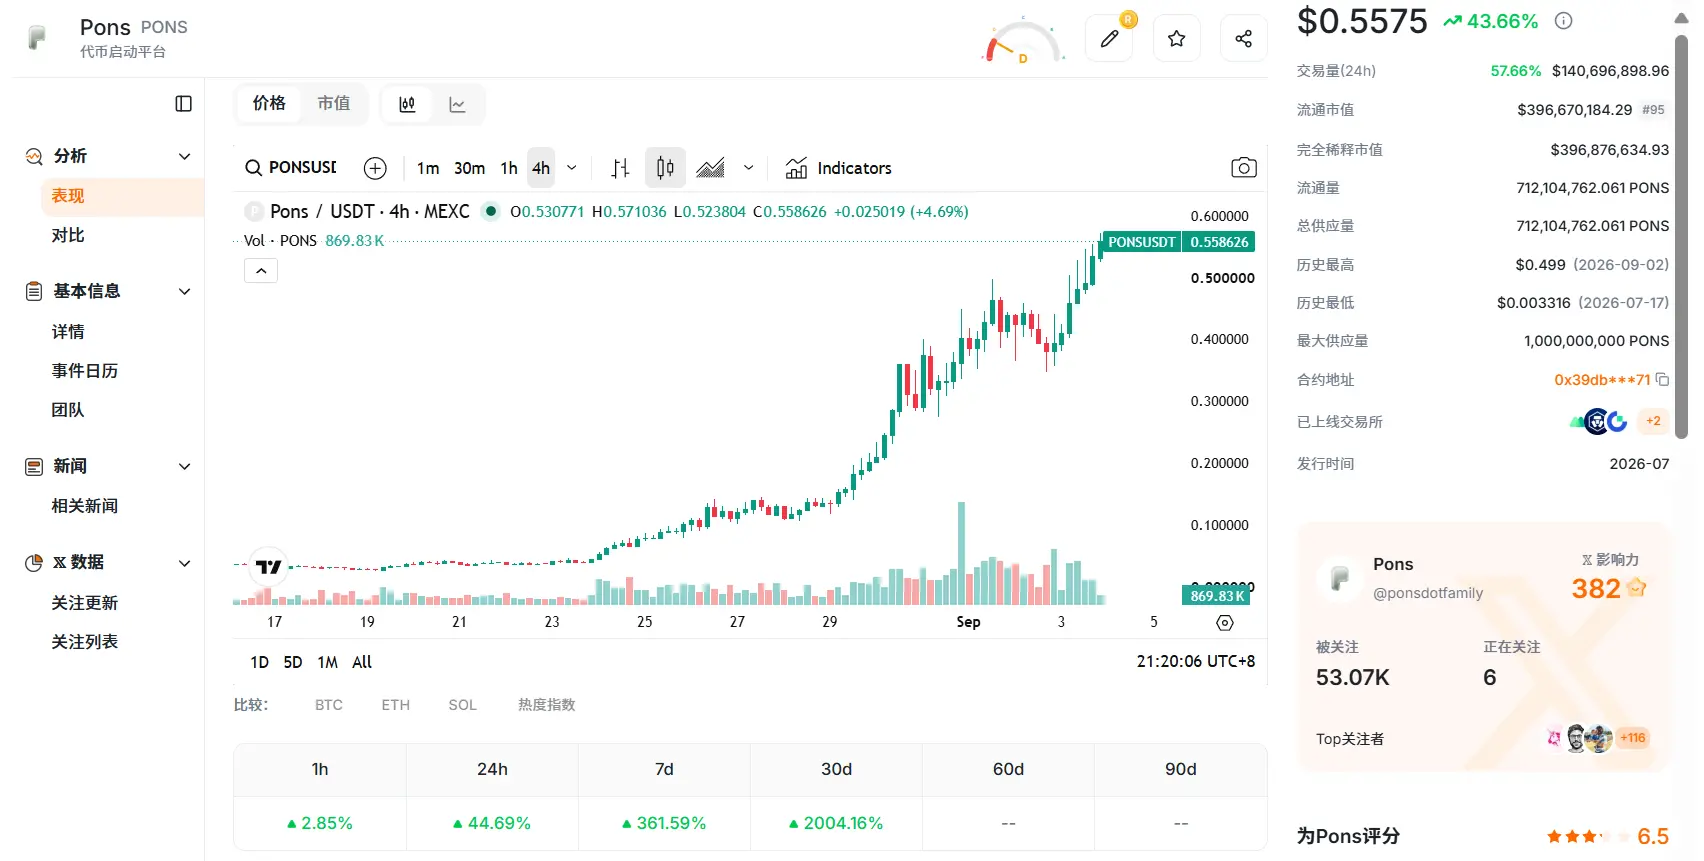This screenshot has width=1704, height=861.
Task: Set chart range to 5D
Action: click(293, 662)
